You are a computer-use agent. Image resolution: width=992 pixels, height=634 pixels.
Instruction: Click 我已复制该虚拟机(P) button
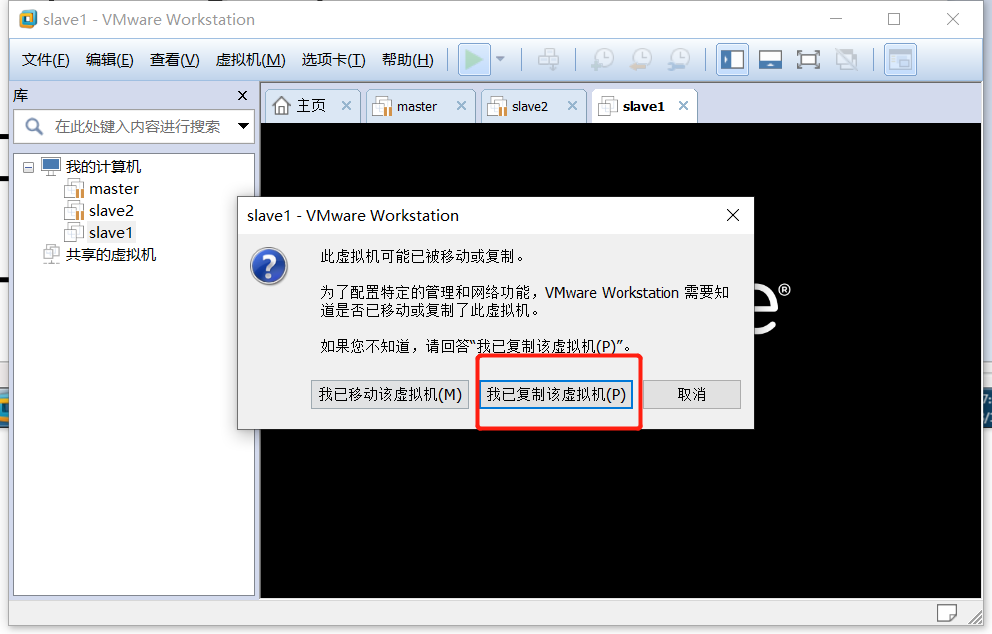556,394
